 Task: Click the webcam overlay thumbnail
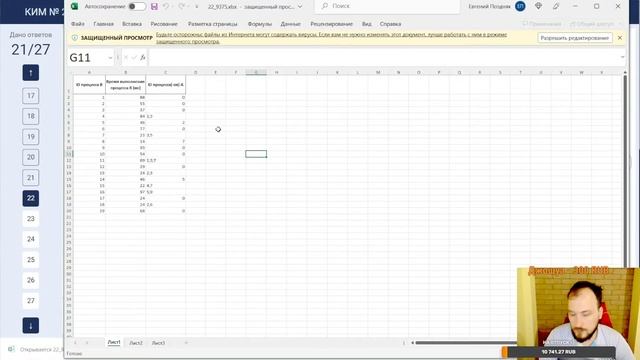pyautogui.click(x=578, y=313)
